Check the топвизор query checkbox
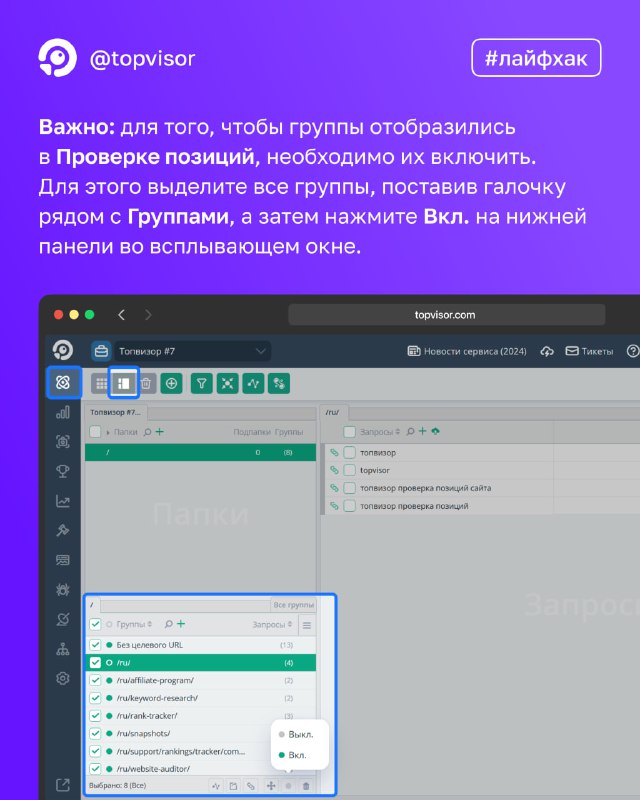Viewport: 640px width, 800px height. coord(350,452)
